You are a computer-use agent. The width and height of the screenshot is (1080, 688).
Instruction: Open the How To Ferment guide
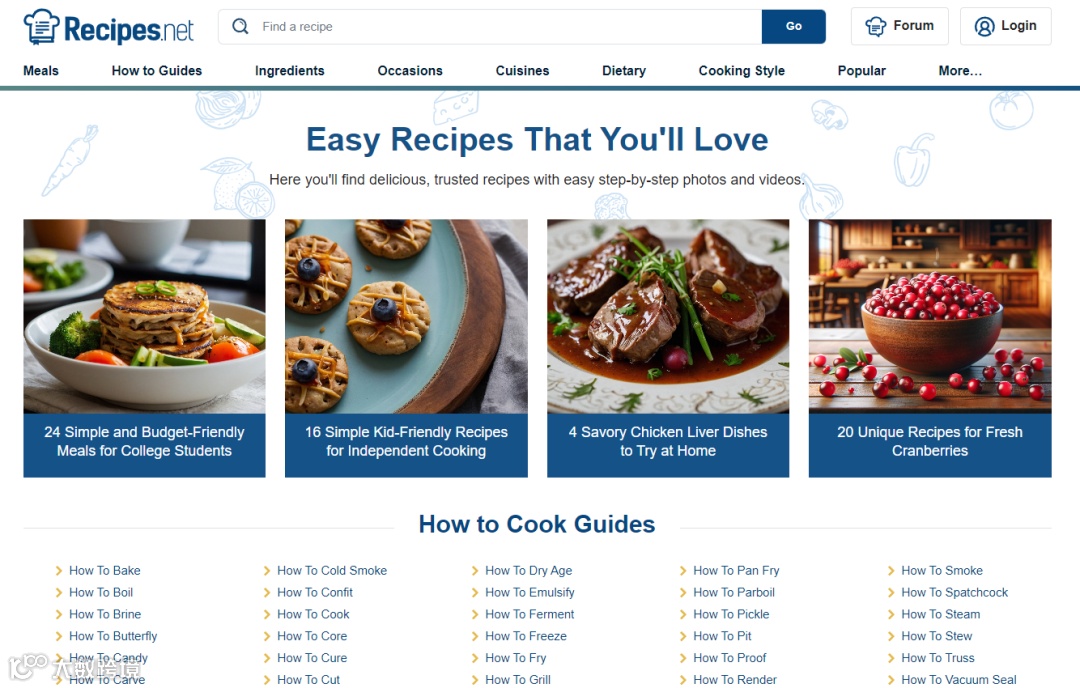(529, 614)
